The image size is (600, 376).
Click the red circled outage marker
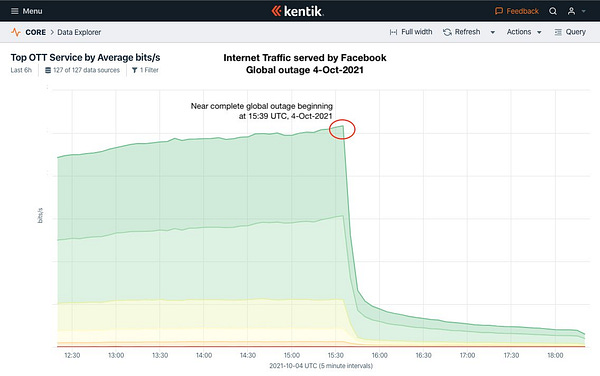click(342, 129)
